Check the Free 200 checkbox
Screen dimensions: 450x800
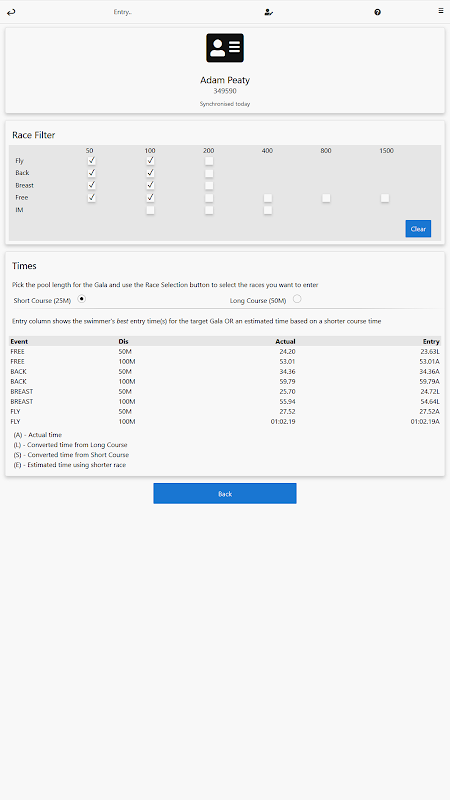pos(209,197)
